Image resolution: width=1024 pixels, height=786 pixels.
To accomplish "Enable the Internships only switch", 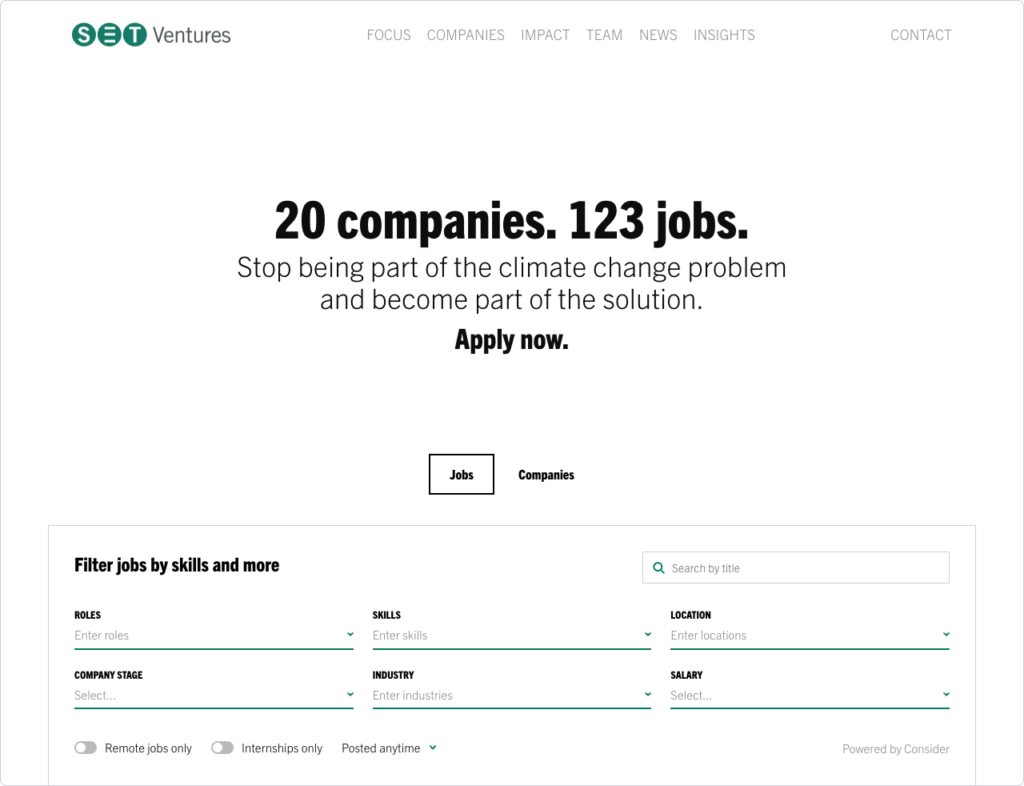I will [222, 748].
